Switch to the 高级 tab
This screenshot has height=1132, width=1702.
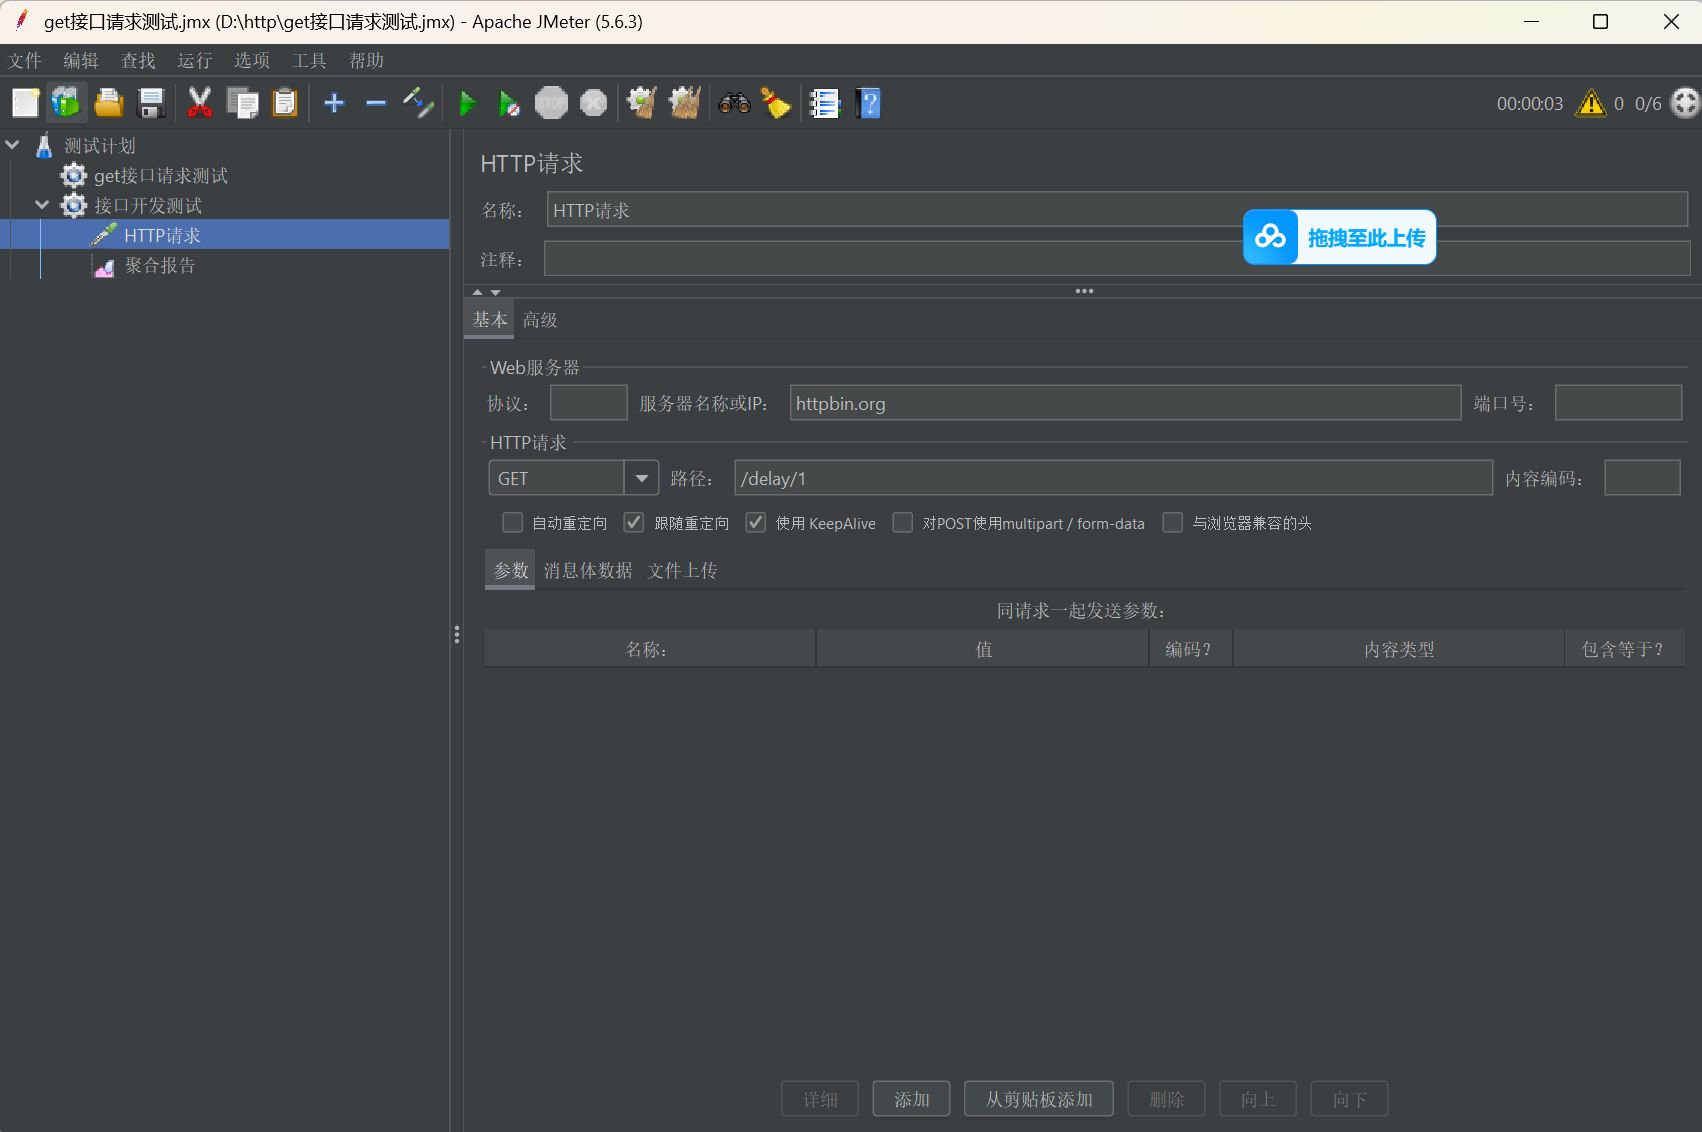tap(540, 320)
